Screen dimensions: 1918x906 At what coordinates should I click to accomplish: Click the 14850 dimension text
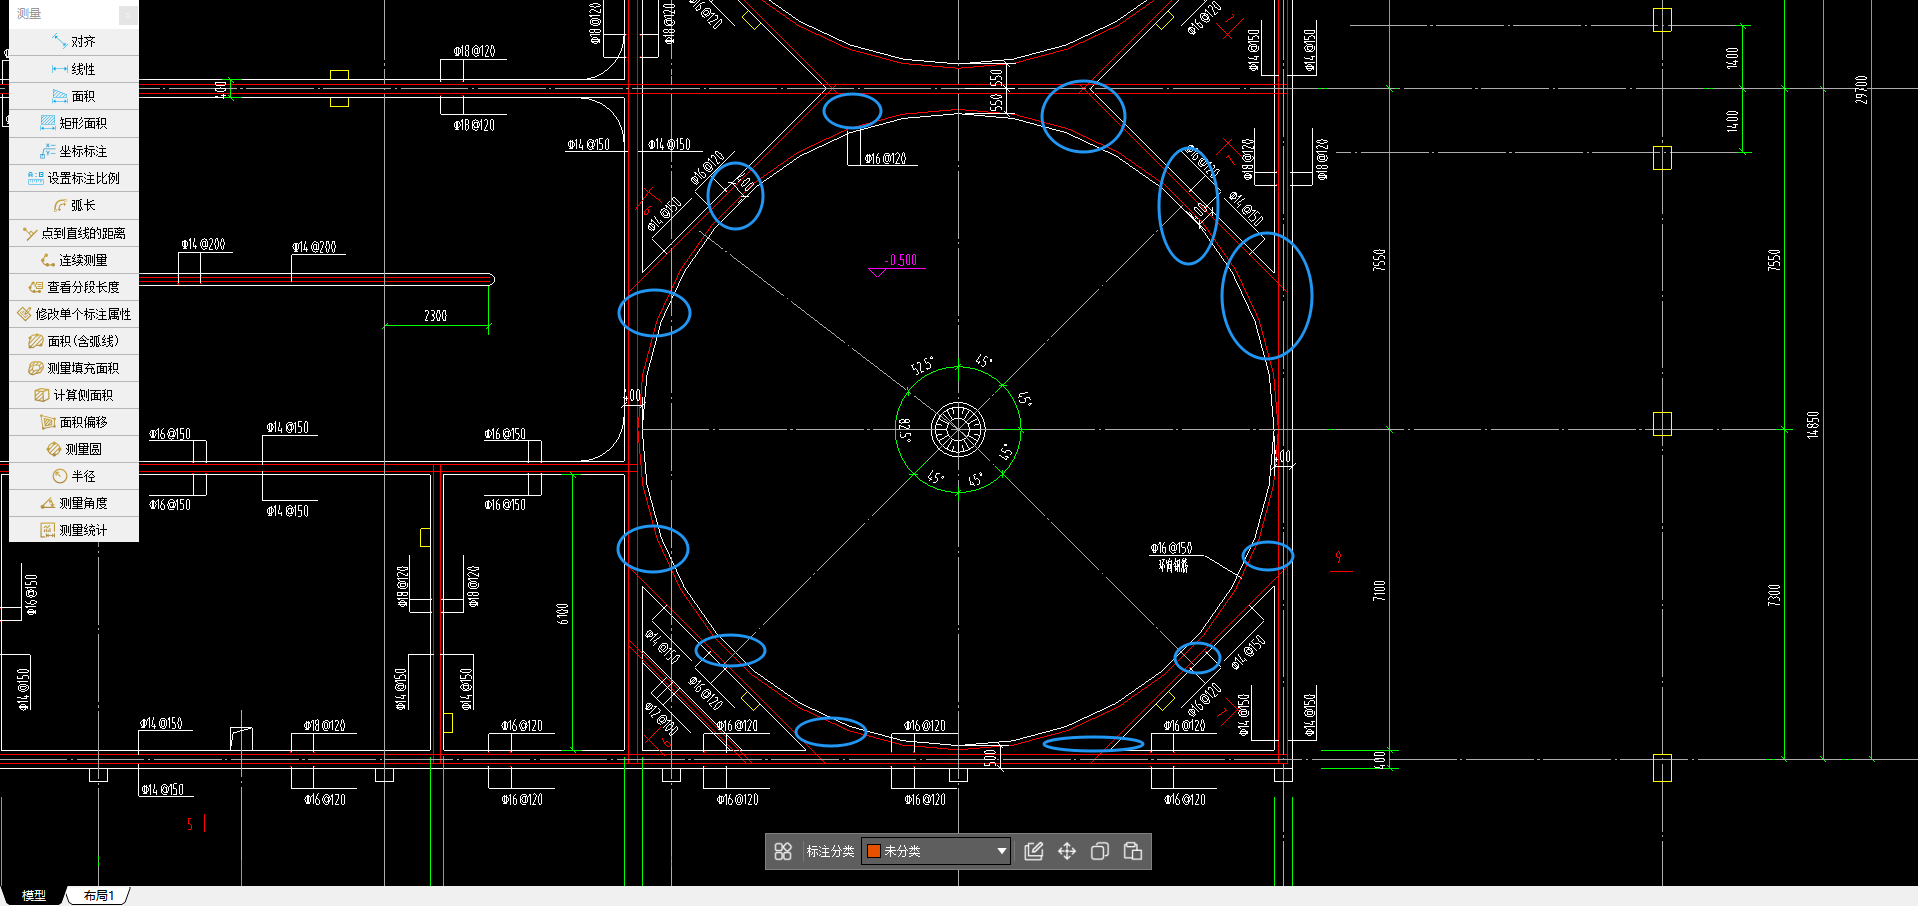[x=1813, y=425]
